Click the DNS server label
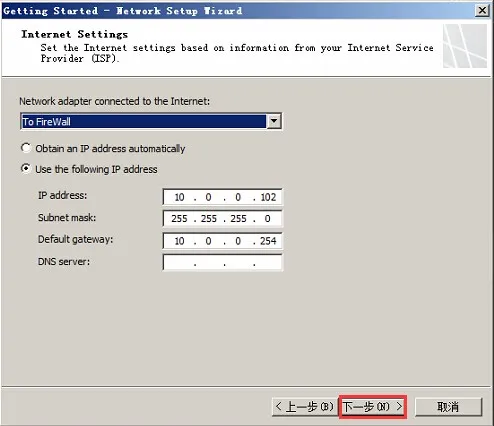 [x=64, y=262]
